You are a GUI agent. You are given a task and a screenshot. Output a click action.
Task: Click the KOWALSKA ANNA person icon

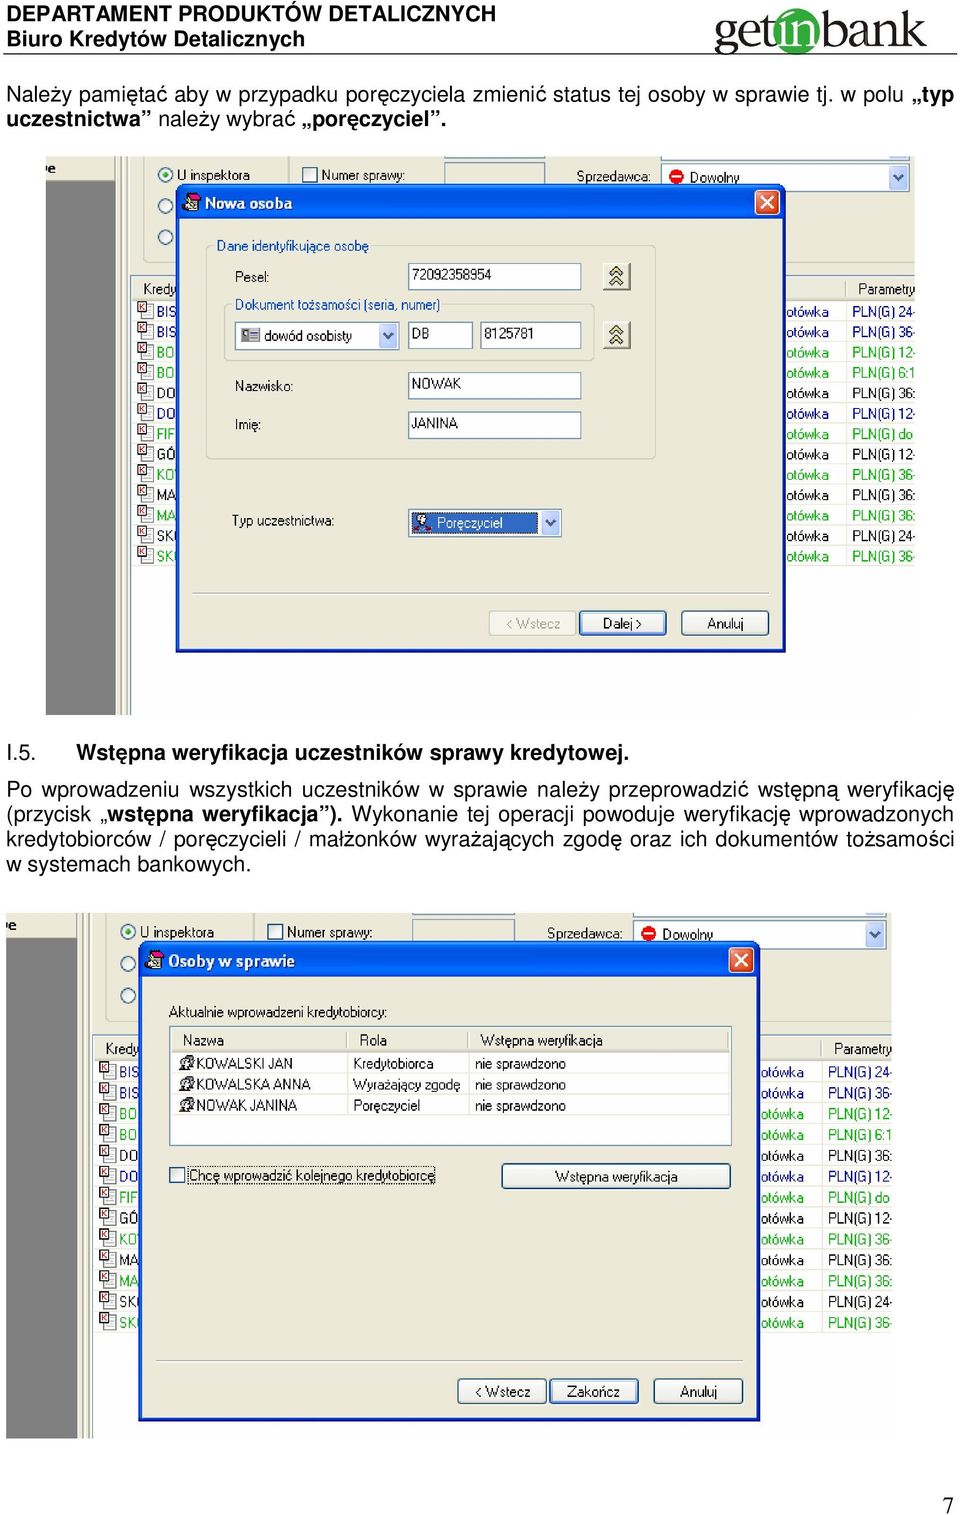[186, 1084]
